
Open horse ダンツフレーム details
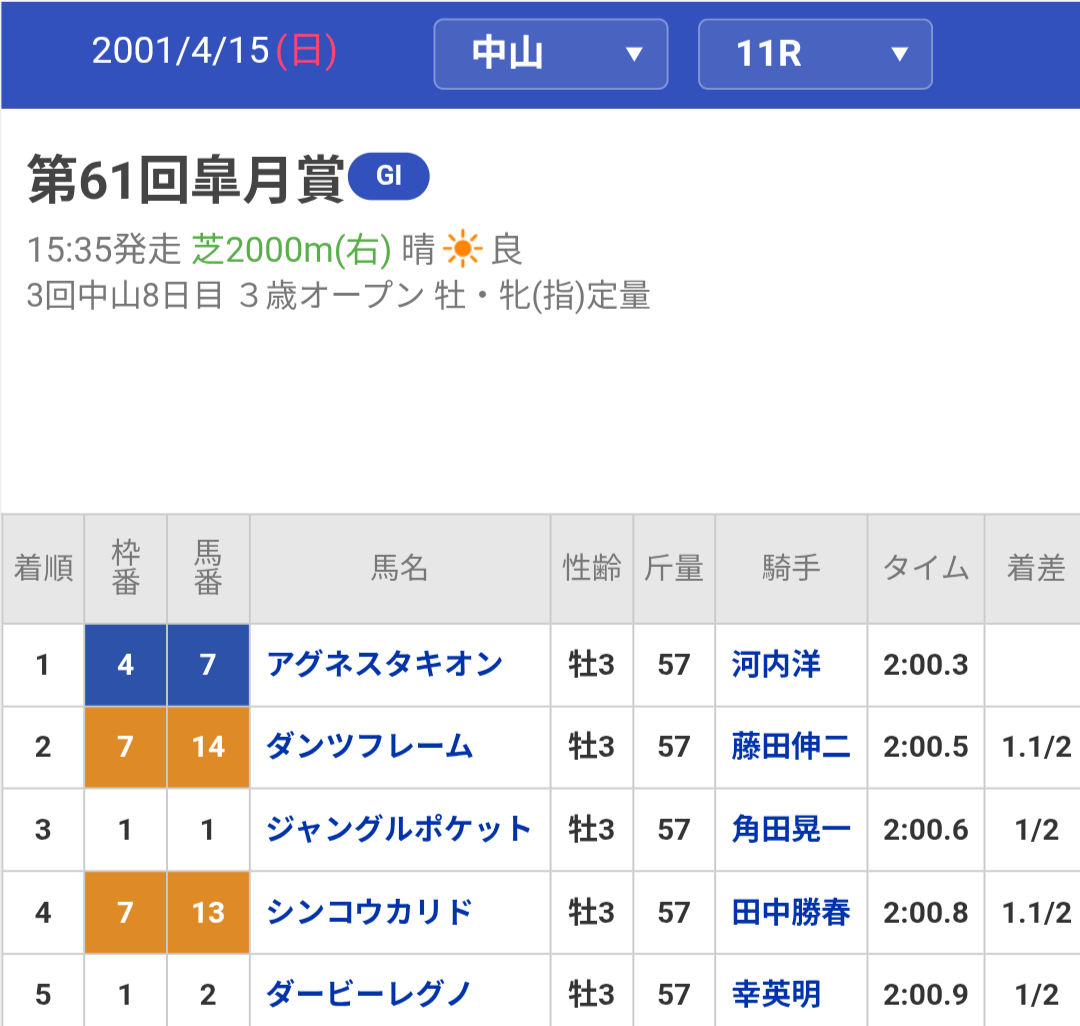(369, 746)
